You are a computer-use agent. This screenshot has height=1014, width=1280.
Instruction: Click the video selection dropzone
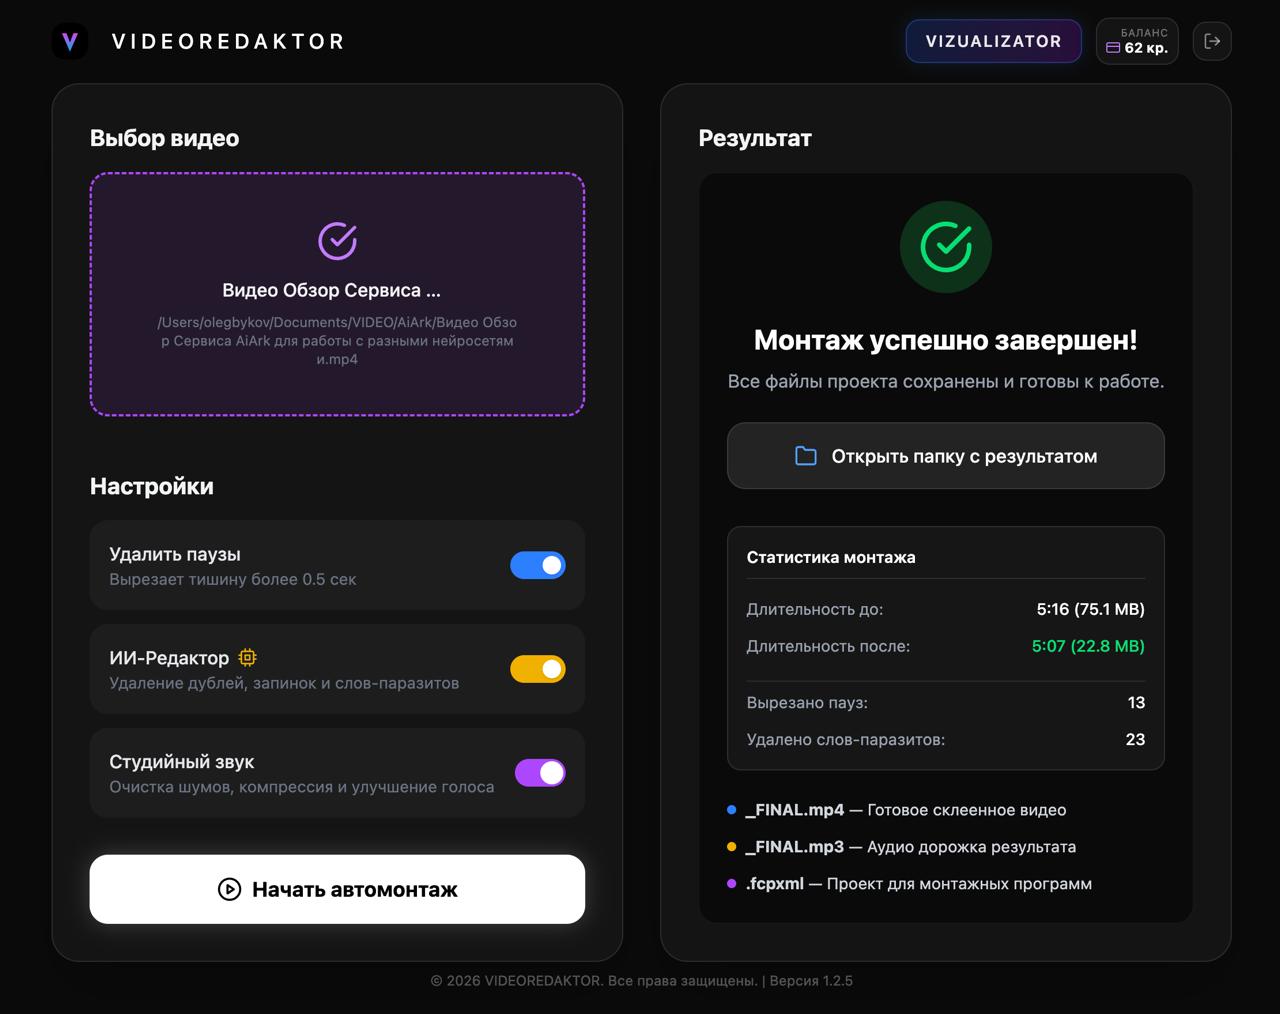coord(337,294)
